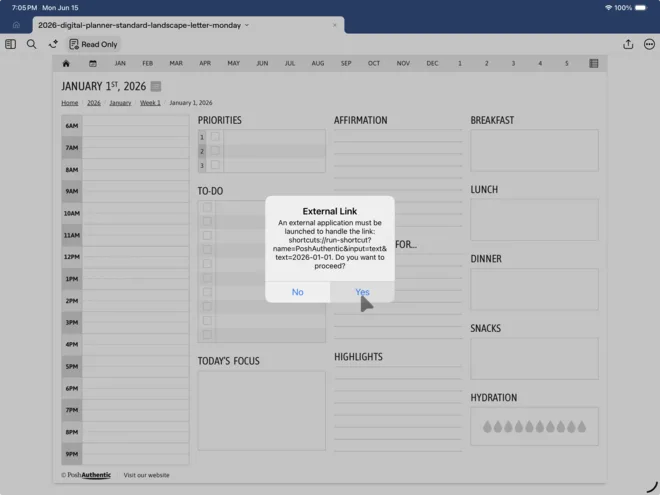Screen dimensions: 660x495
Task: Go to planner home icon
Action: (x=66, y=64)
